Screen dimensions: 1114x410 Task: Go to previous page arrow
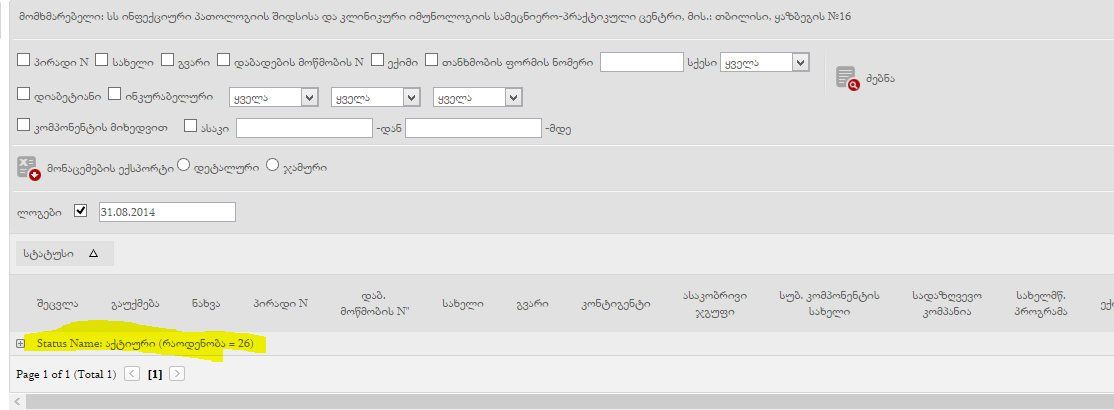click(132, 374)
